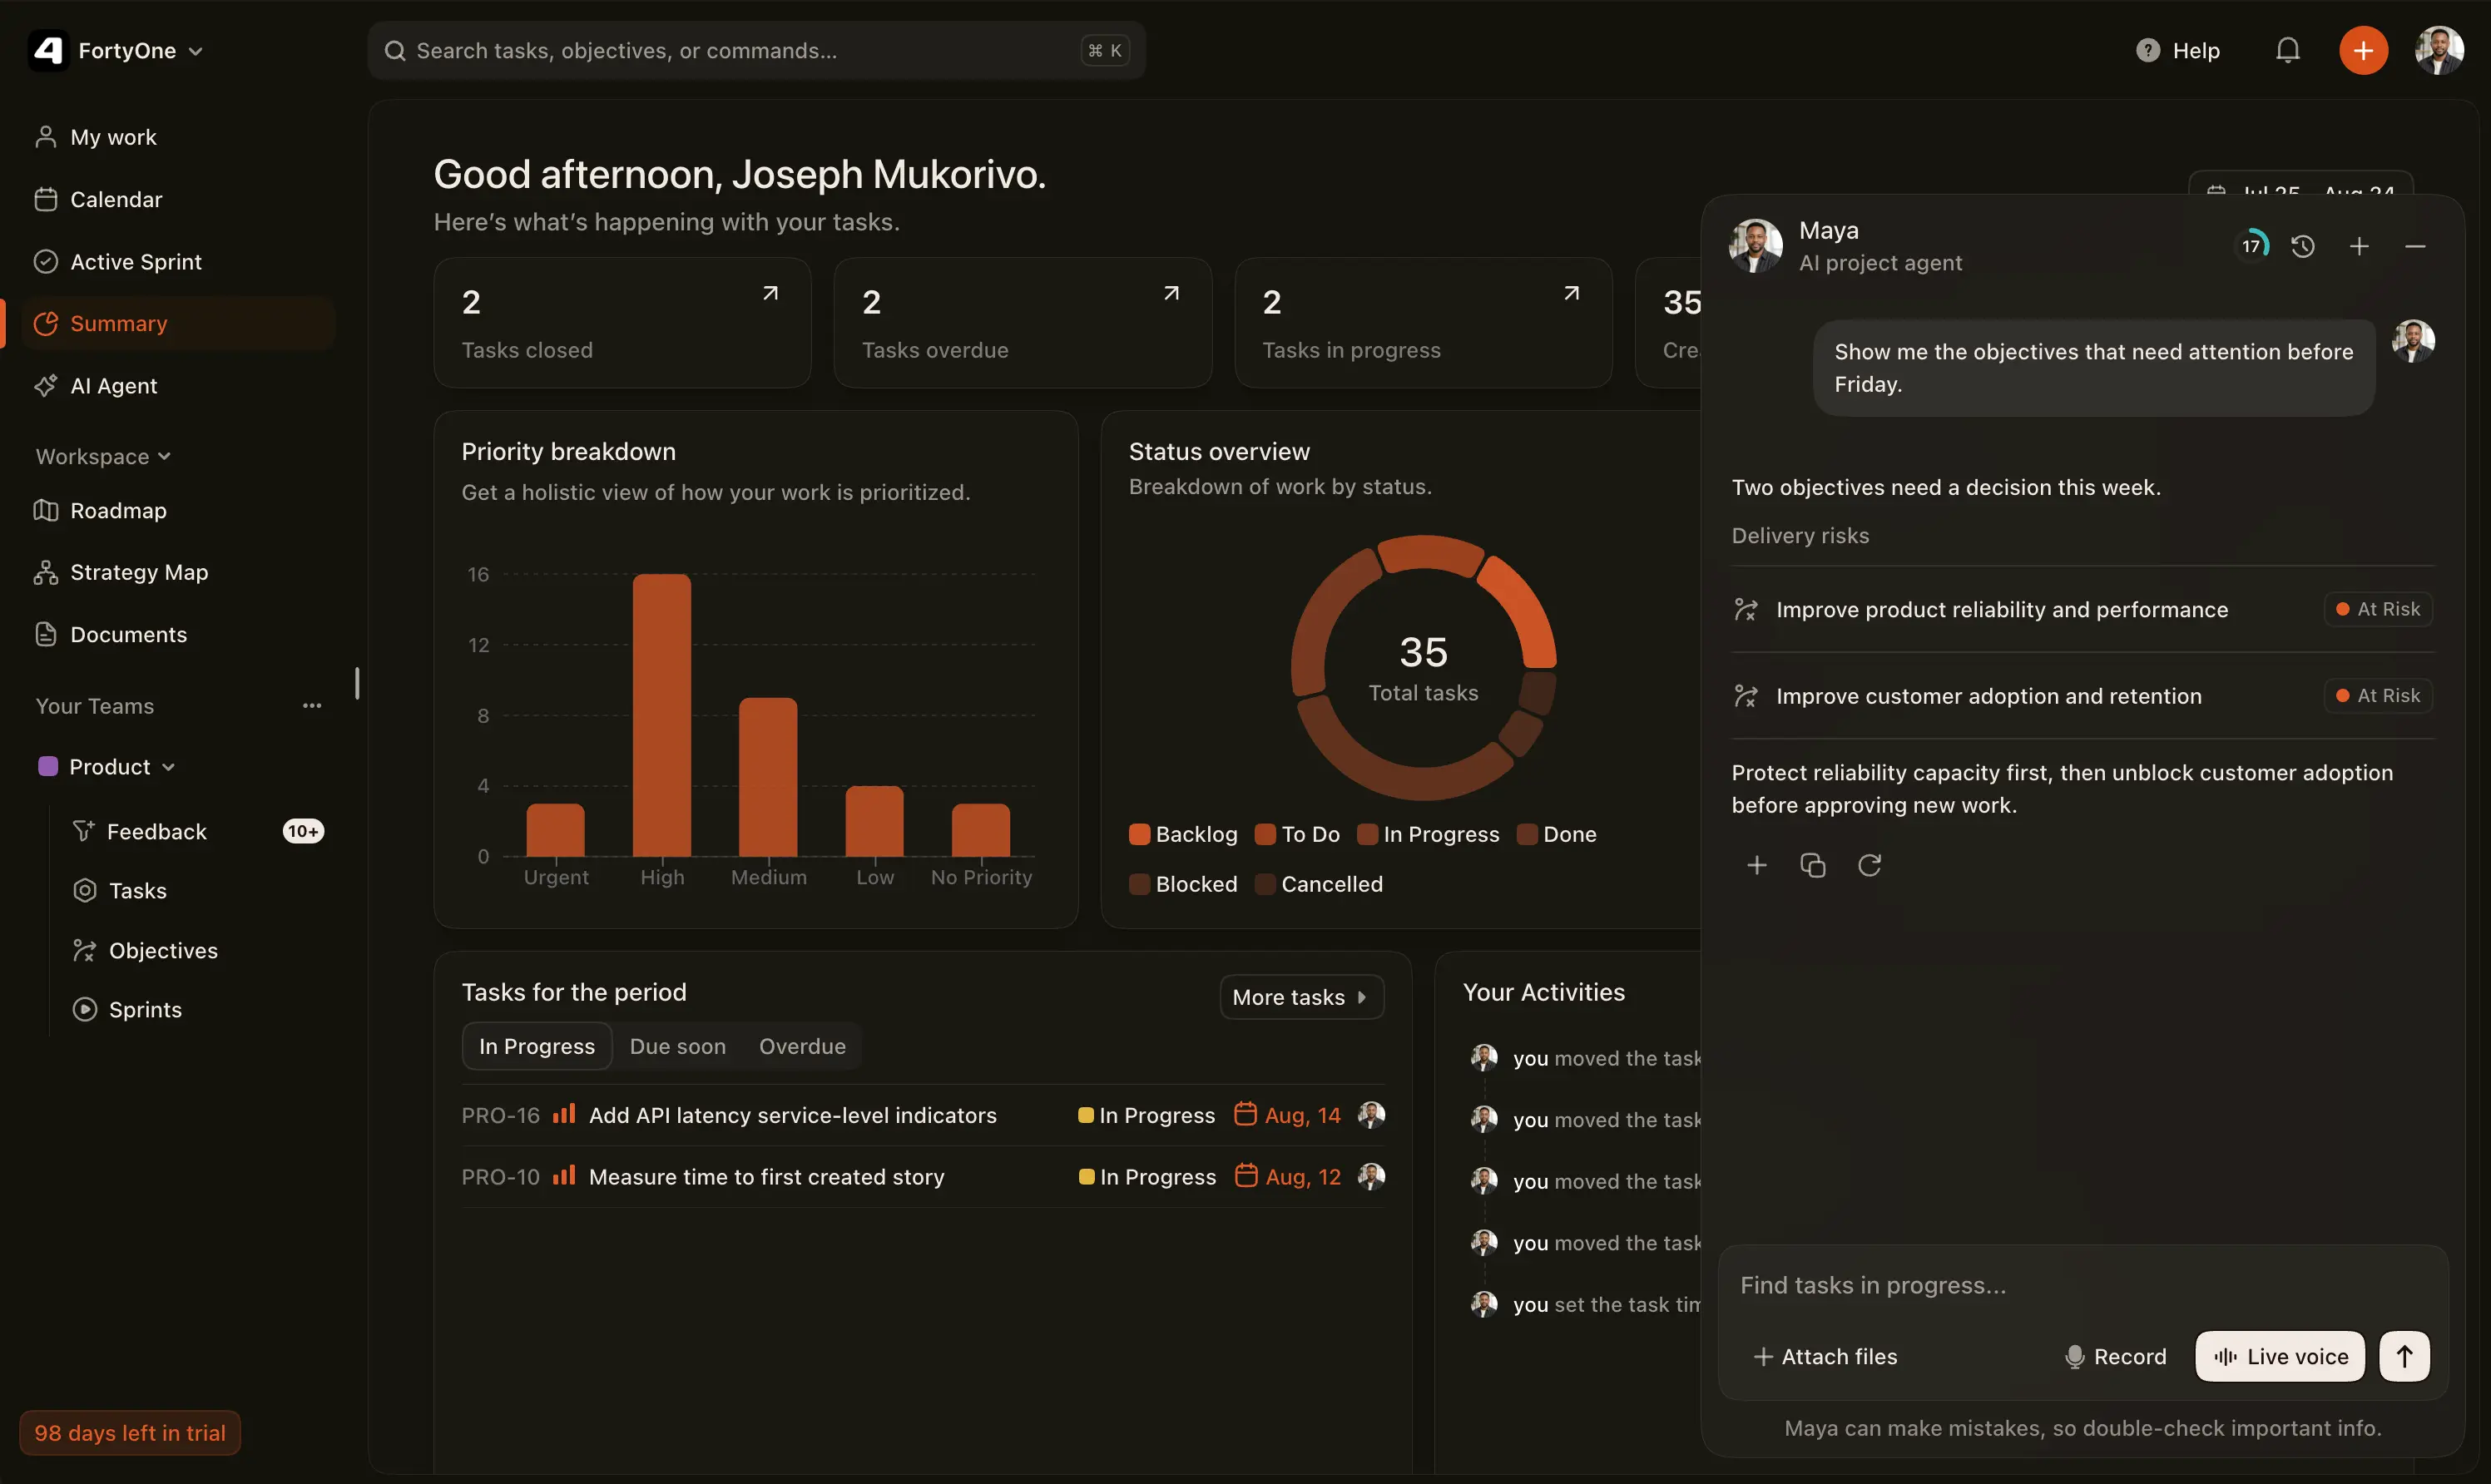Switch to the Overdue tab
The width and height of the screenshot is (2491, 1484).
click(x=802, y=1046)
